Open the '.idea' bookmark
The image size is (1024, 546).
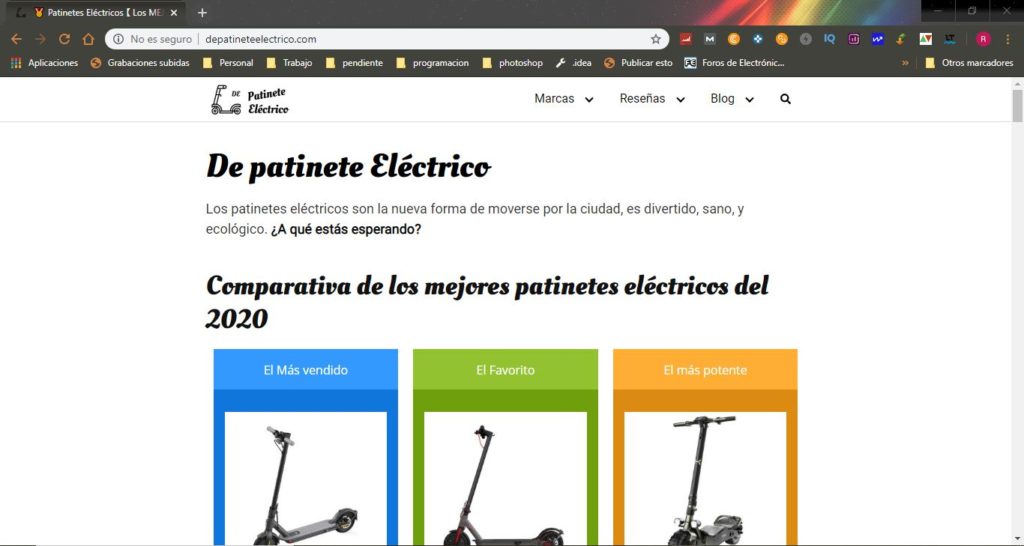[573, 63]
